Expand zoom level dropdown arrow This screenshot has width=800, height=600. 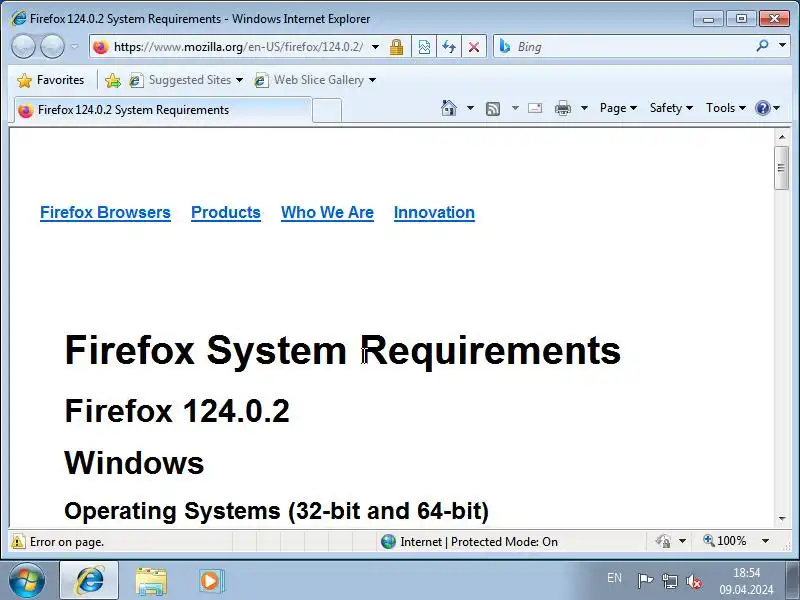pyautogui.click(x=765, y=541)
